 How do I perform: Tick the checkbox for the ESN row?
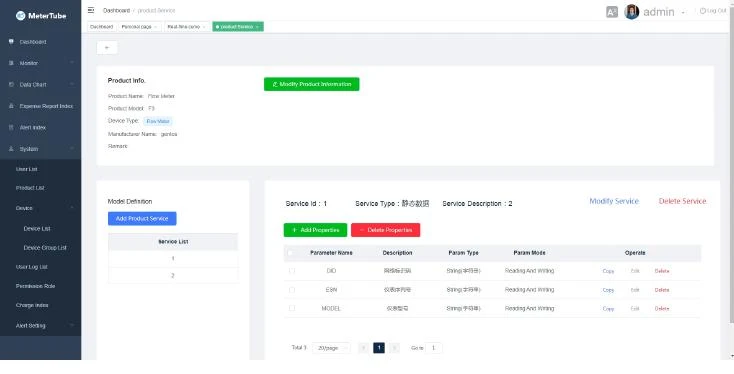(292, 290)
